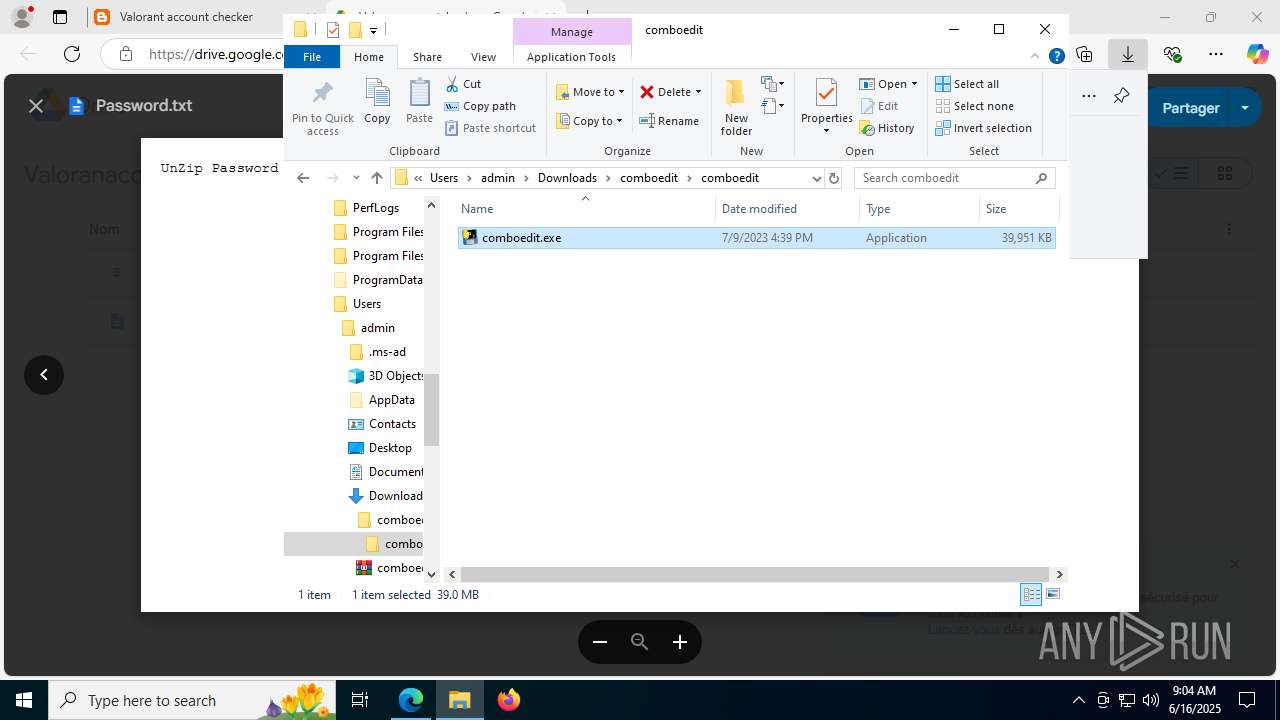The height and width of the screenshot is (720, 1280).
Task: Open the taskbar notification center
Action: point(1247,700)
